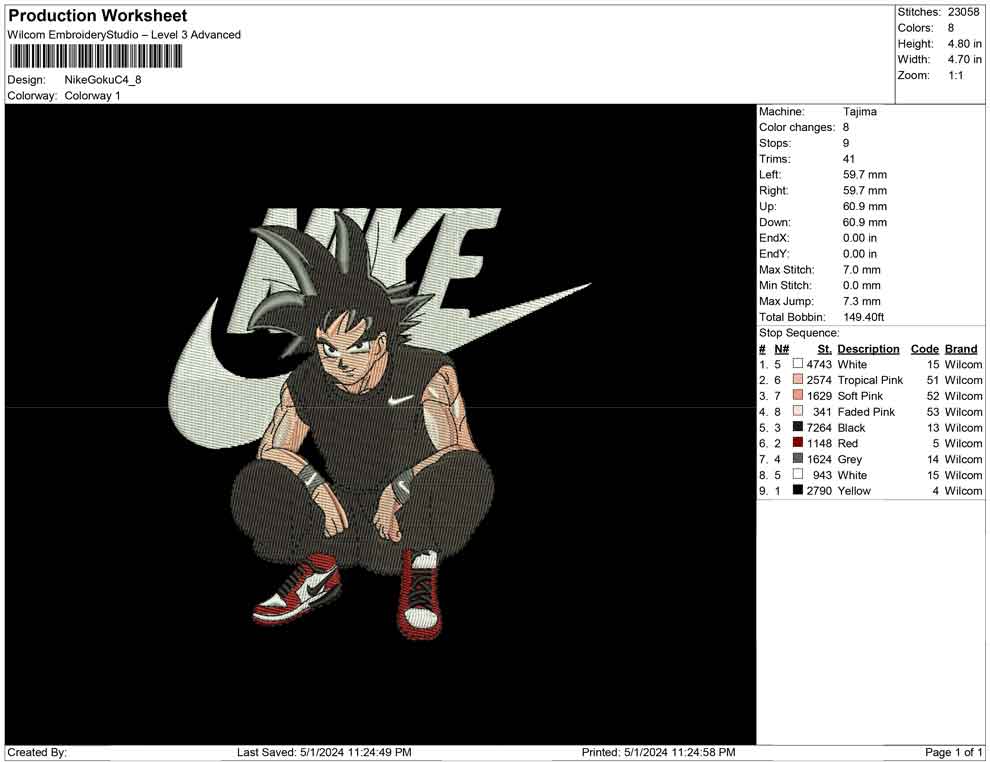This screenshot has width=990, height=762.
Task: Click the 'Page 1 of 1' footer text
Action: pyautogui.click(x=953, y=752)
